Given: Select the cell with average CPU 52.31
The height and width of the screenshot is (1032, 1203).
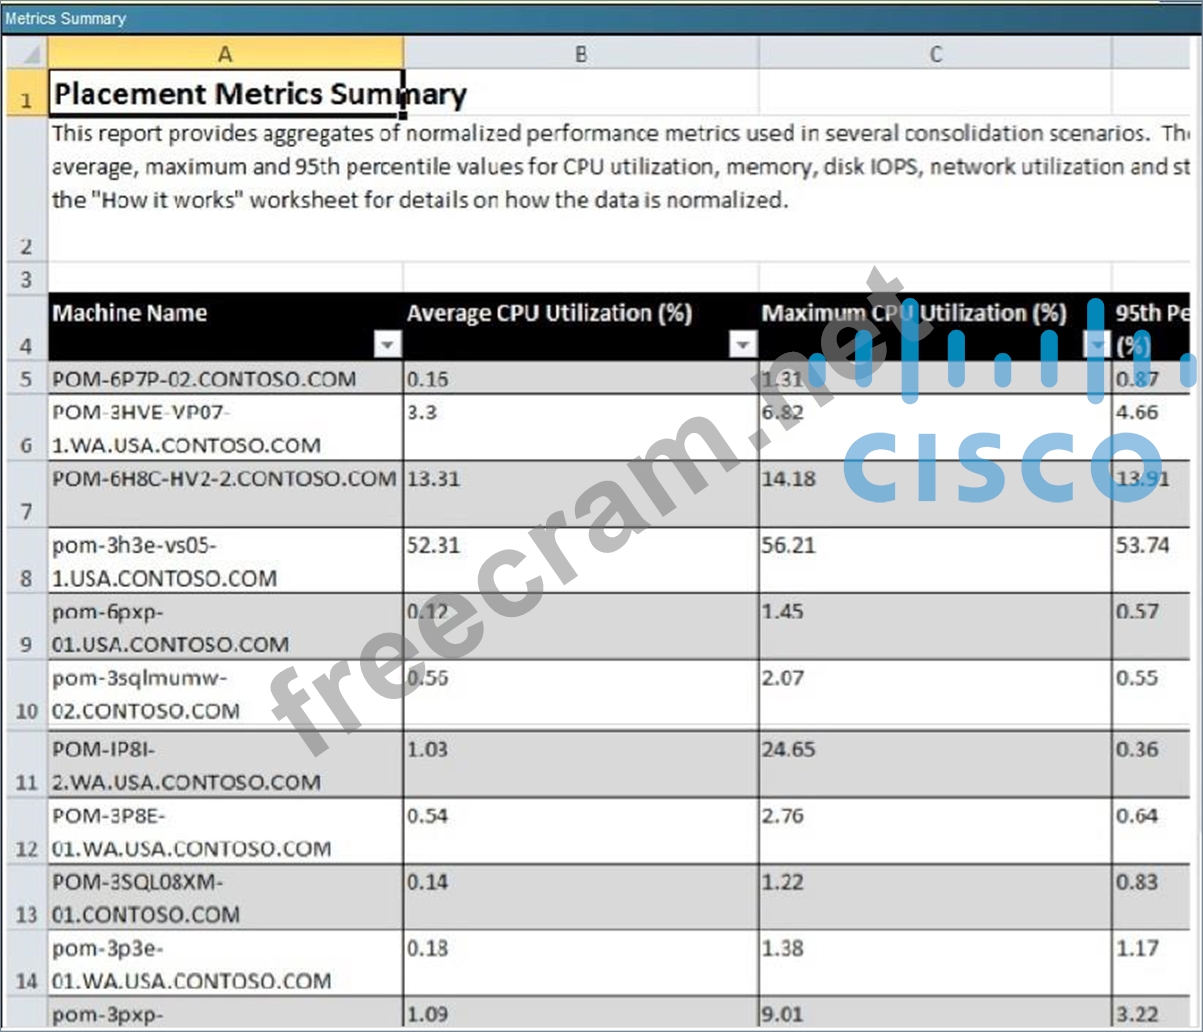Looking at the screenshot, I should coord(580,560).
